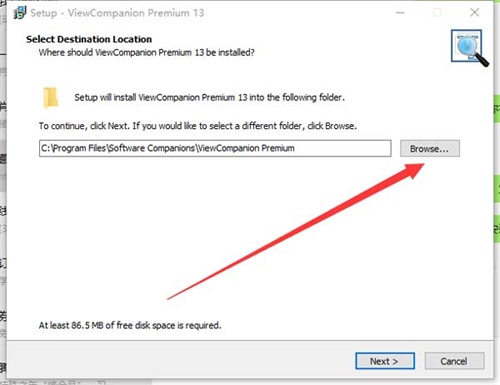500x385 pixels.
Task: Focus the destination folder path field
Action: tap(215, 148)
